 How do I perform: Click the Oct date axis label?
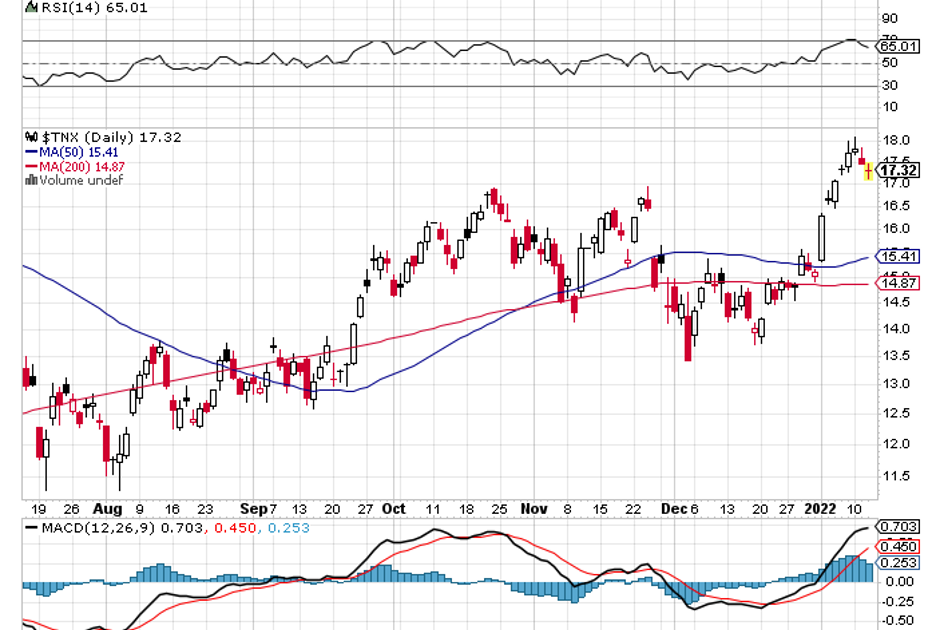tap(395, 507)
